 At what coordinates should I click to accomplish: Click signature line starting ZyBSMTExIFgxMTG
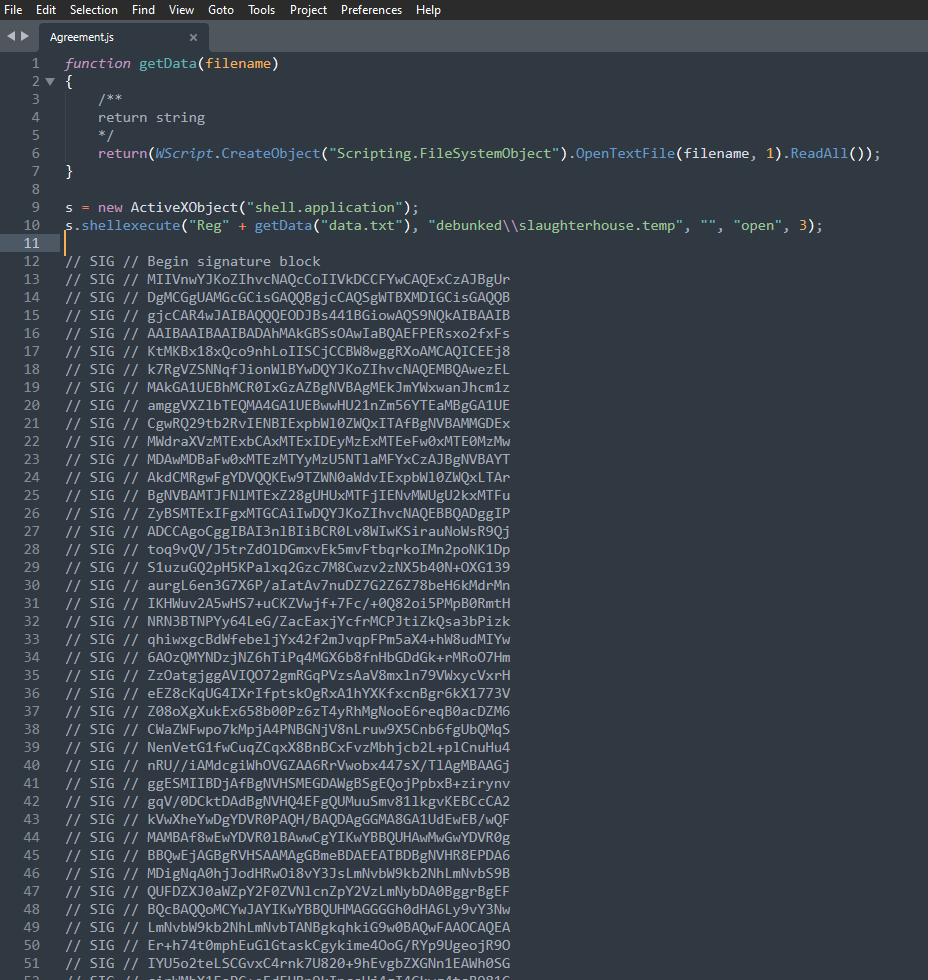(328, 513)
